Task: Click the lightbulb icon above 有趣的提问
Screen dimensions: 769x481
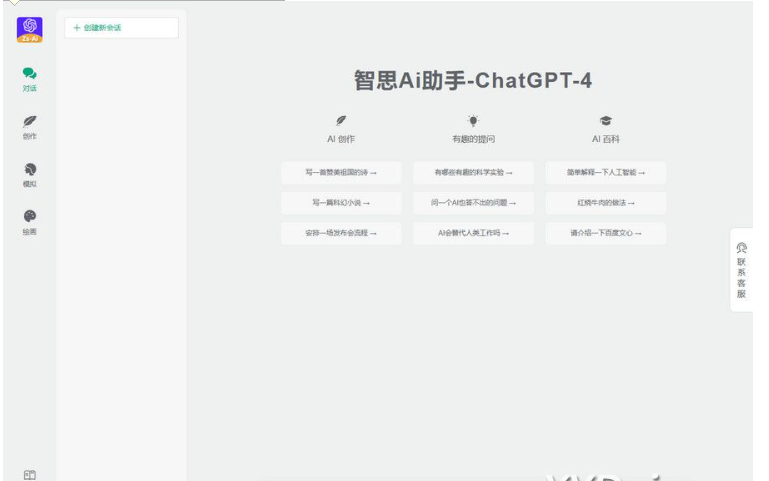Action: [473, 120]
